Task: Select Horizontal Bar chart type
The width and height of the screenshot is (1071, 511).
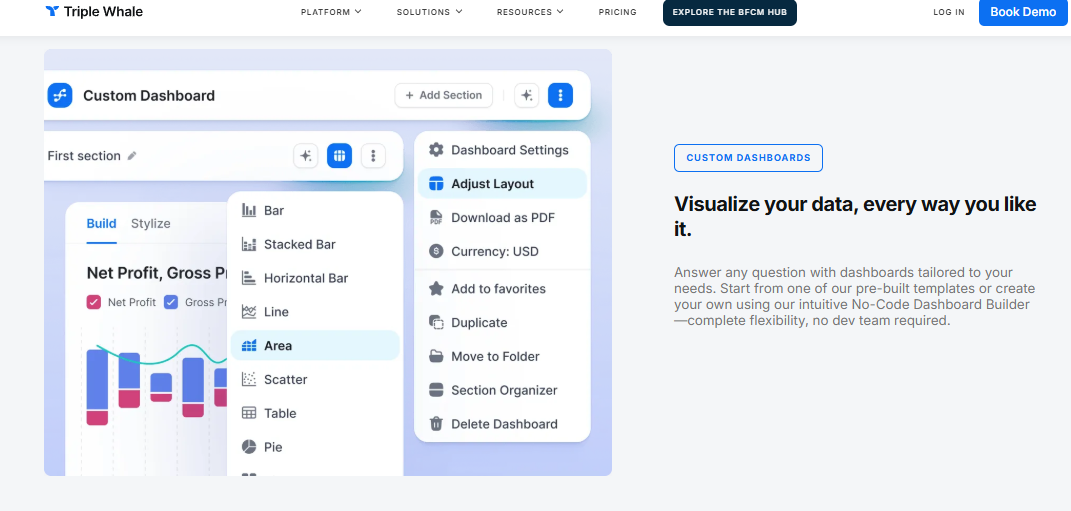Action: click(315, 278)
